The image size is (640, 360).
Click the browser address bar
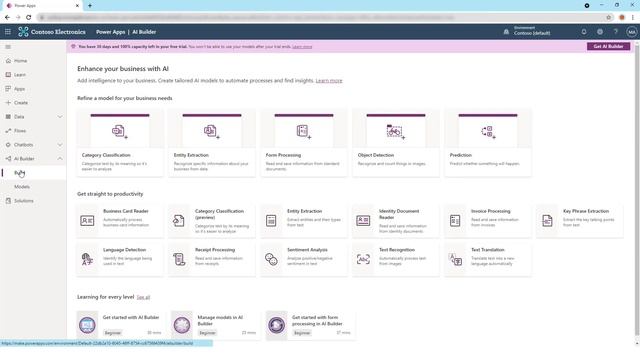point(322,17)
